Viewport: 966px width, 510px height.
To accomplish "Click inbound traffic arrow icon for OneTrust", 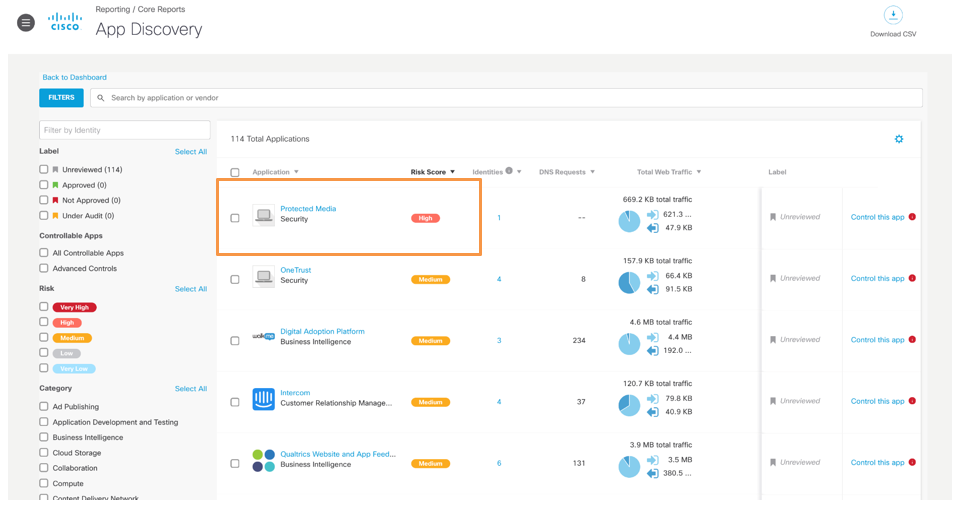I will coord(652,276).
